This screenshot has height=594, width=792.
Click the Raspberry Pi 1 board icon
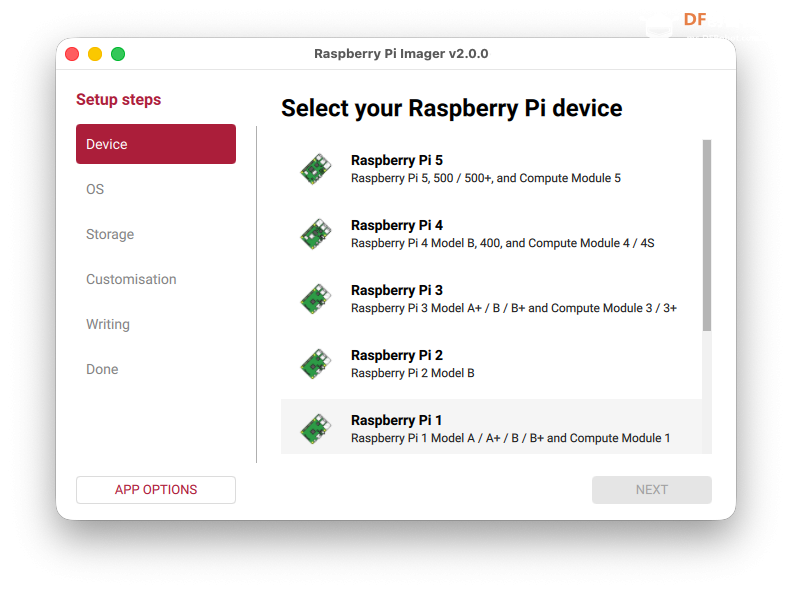[x=316, y=429]
